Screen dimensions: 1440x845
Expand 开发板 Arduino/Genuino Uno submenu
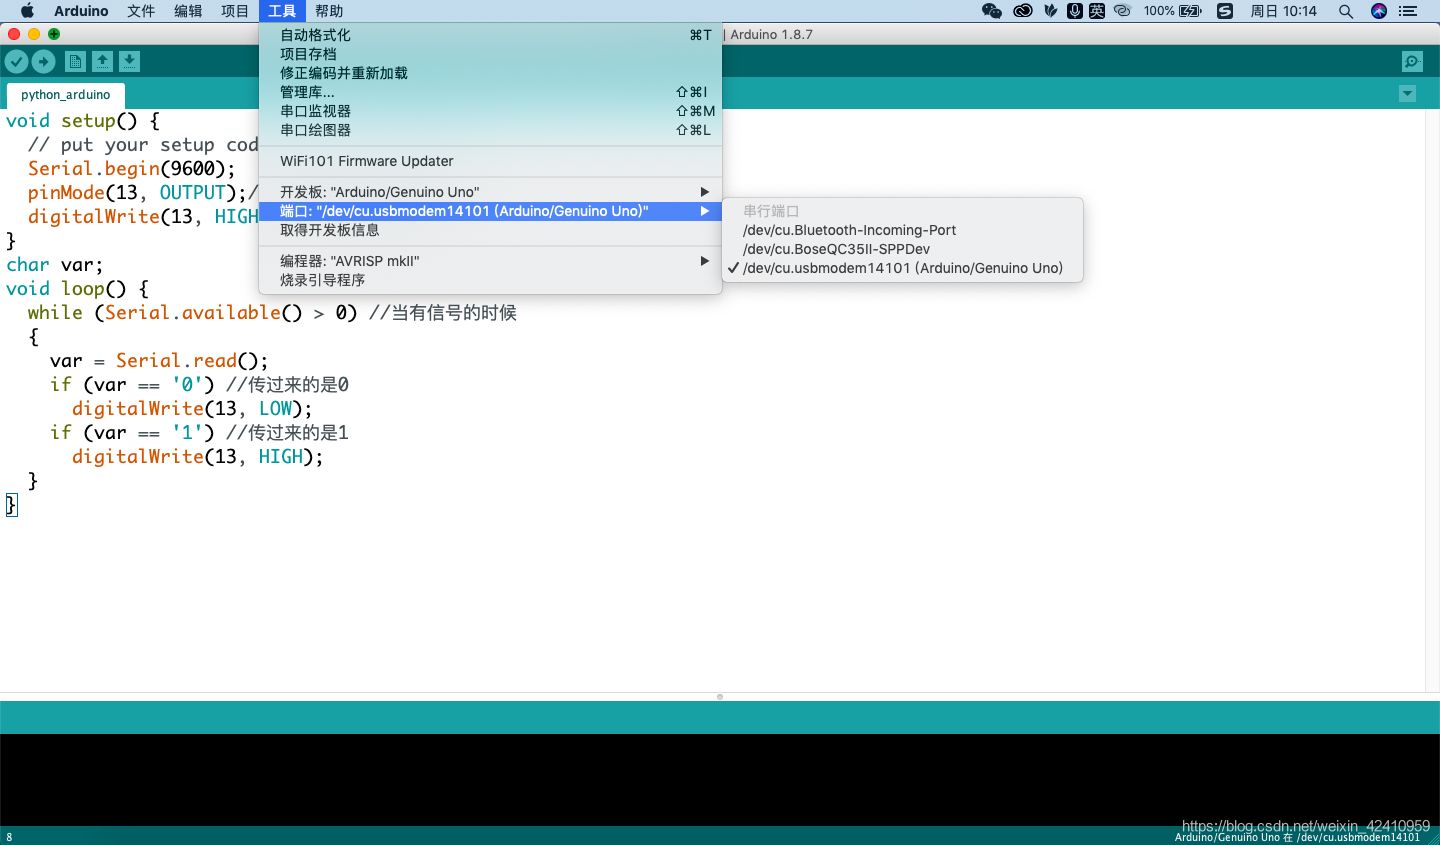(x=490, y=192)
